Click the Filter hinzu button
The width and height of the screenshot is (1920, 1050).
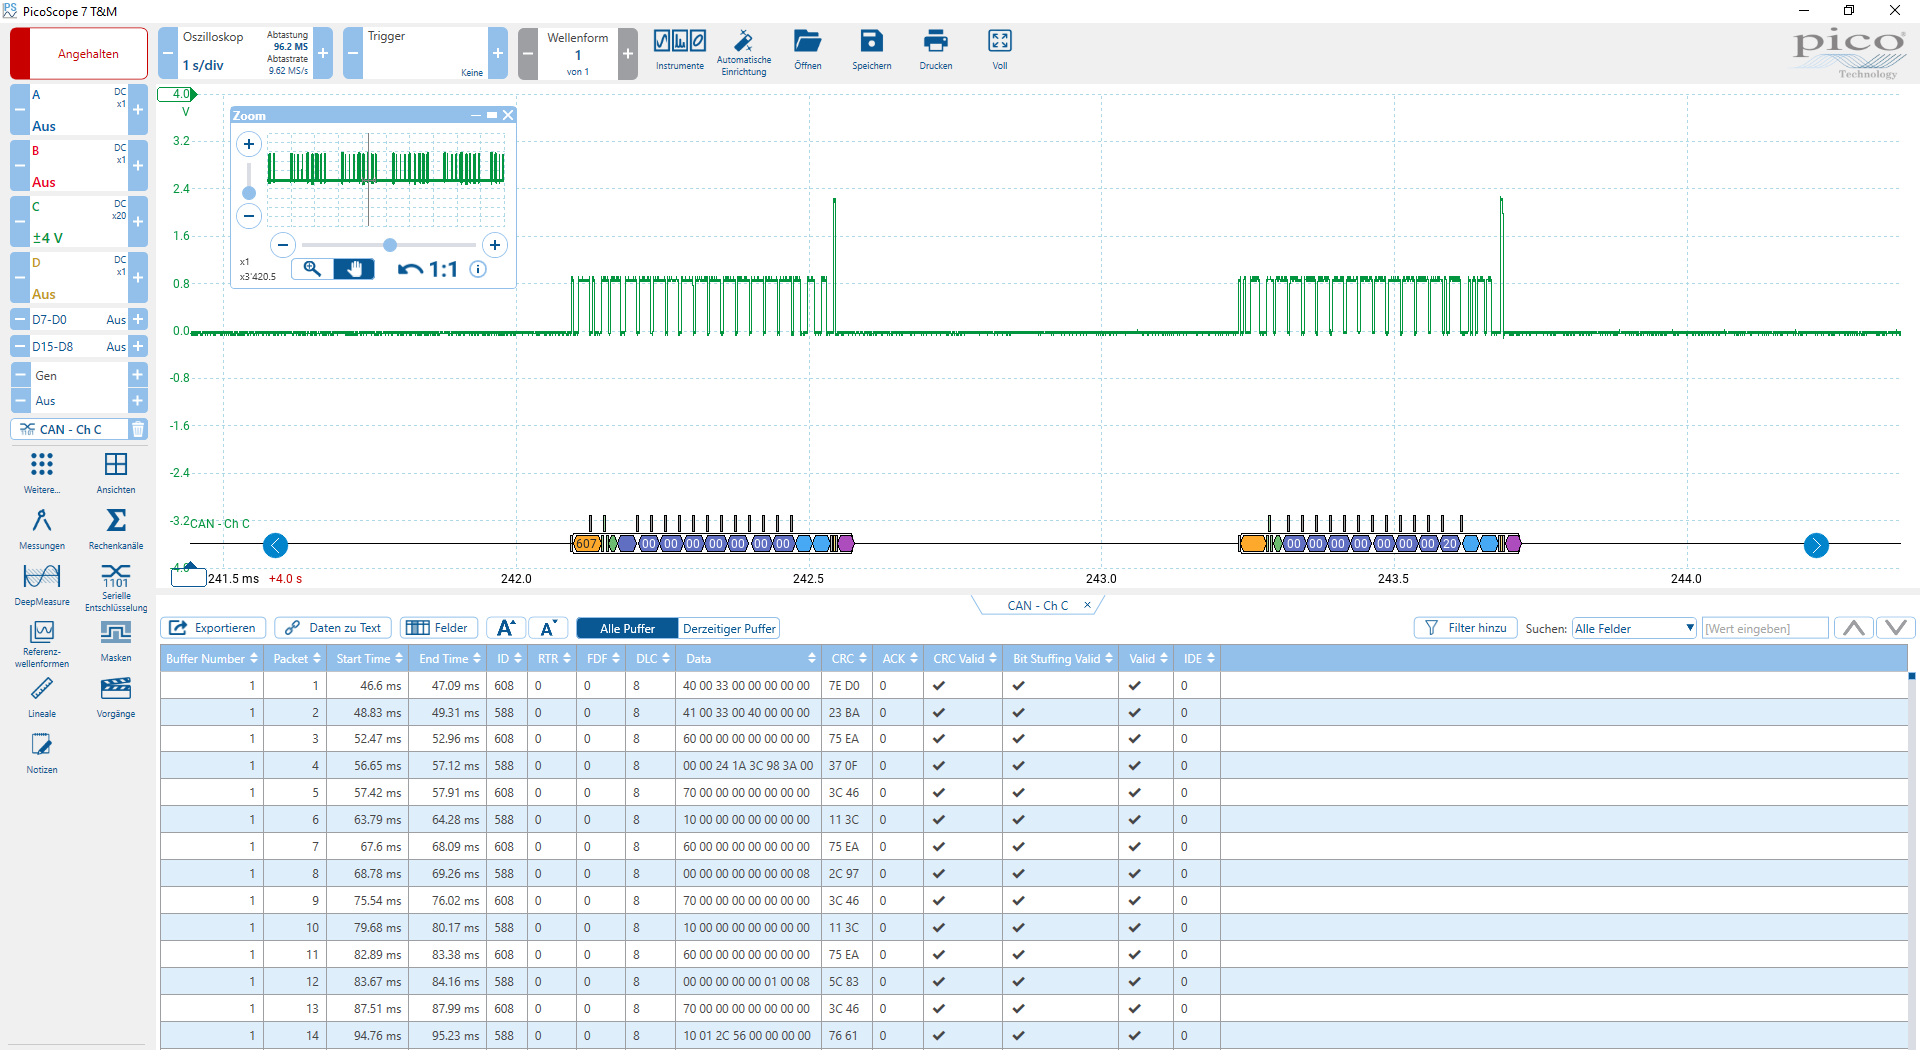[x=1466, y=628]
